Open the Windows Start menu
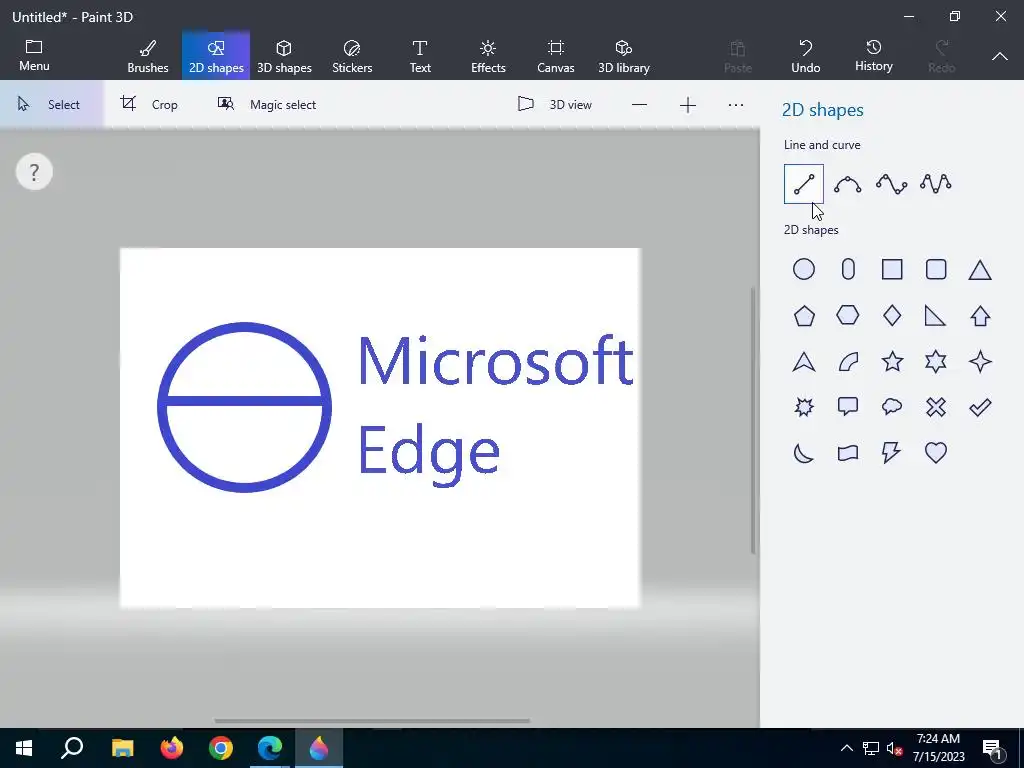The width and height of the screenshot is (1024, 768). coord(24,748)
